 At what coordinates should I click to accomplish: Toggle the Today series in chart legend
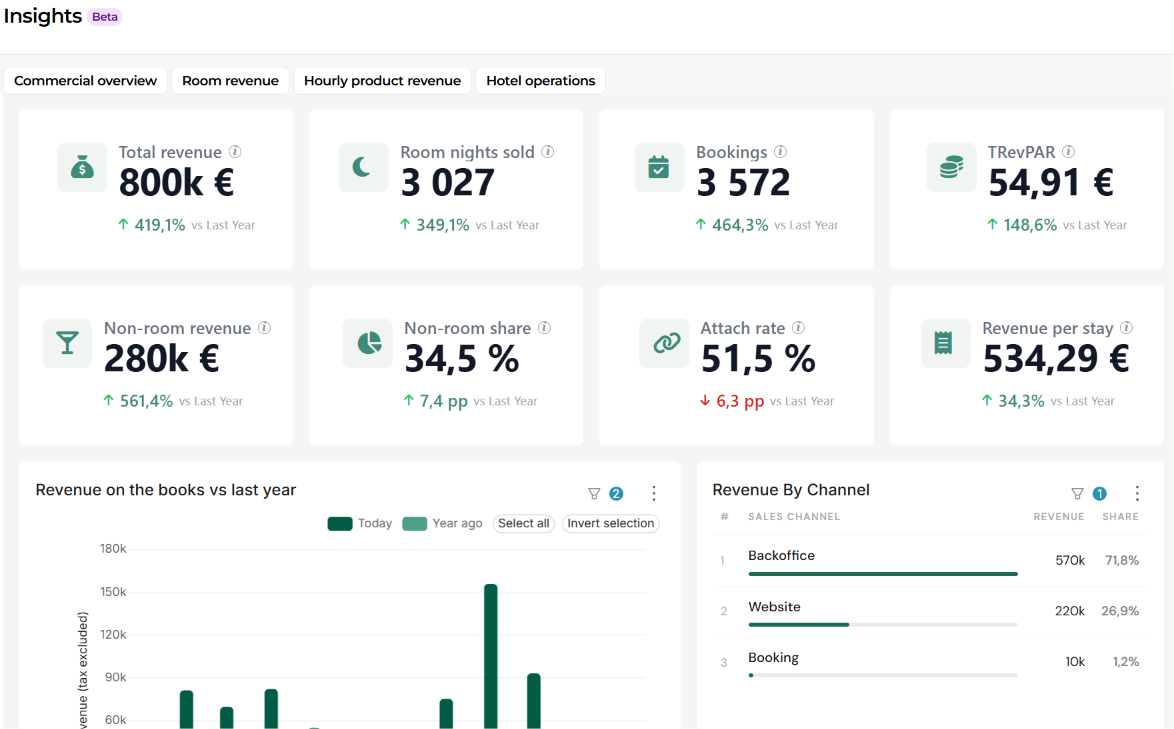(360, 523)
